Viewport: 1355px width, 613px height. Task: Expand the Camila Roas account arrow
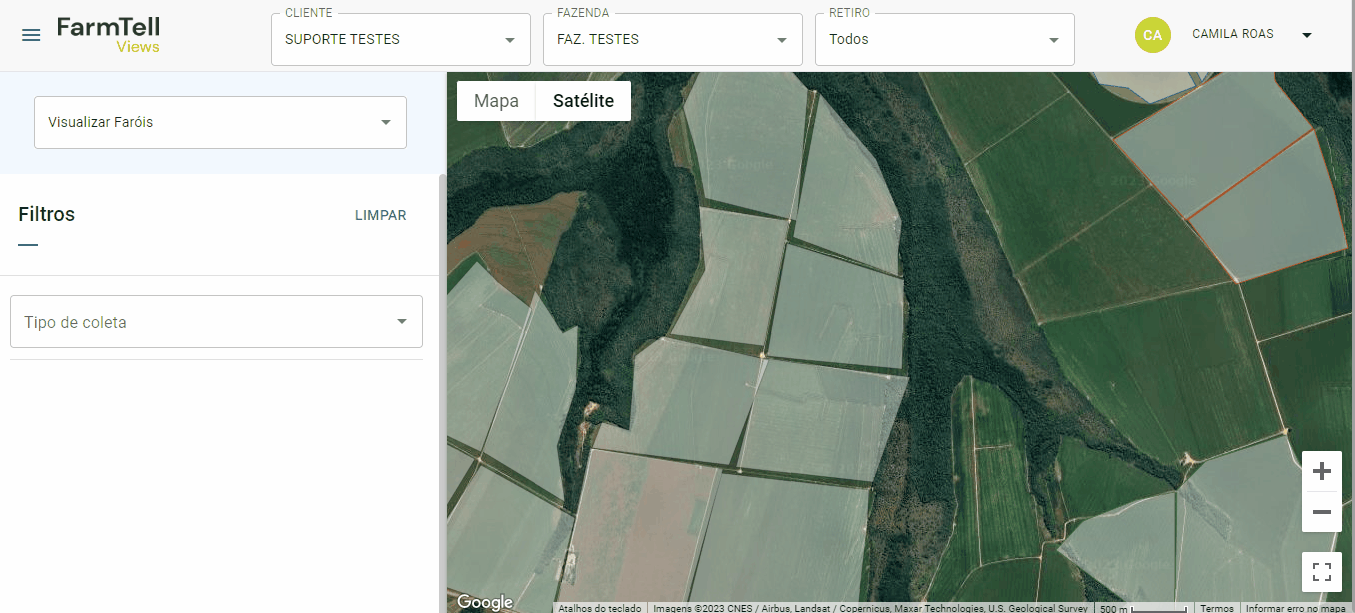click(x=1306, y=35)
